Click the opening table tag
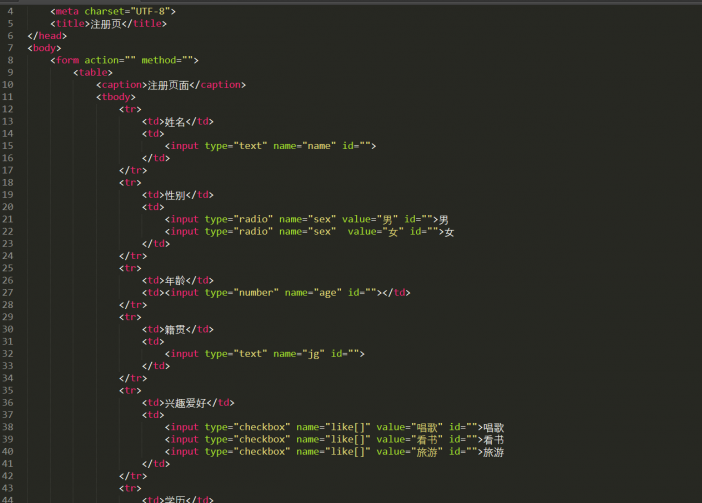Image resolution: width=702 pixels, height=503 pixels. [93, 72]
